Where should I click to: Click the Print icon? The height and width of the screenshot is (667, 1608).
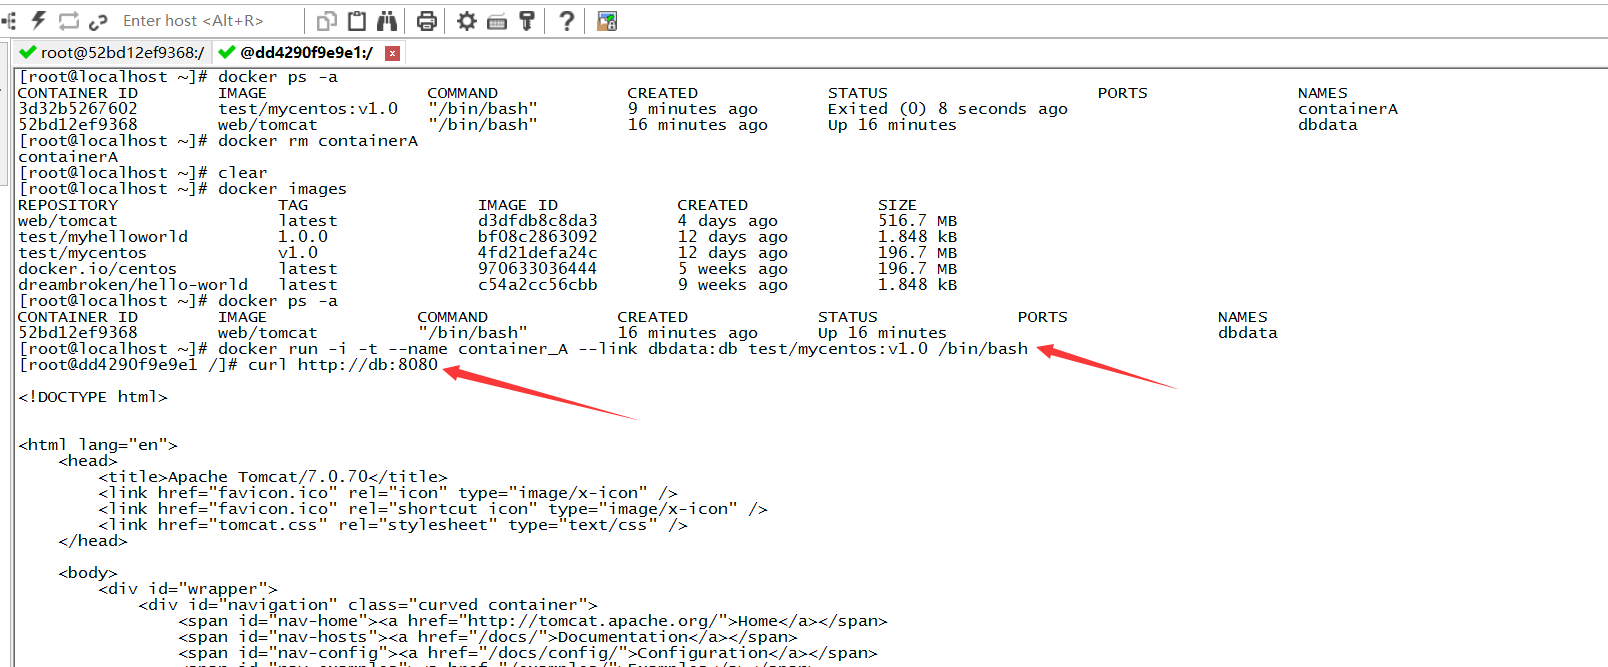pyautogui.click(x=427, y=20)
